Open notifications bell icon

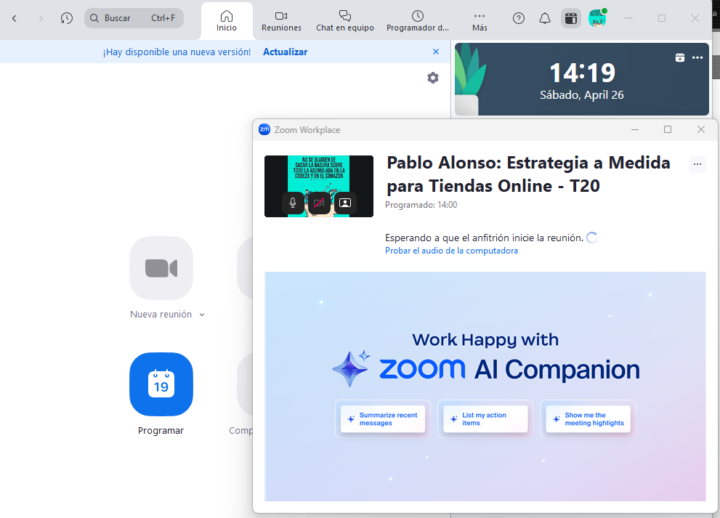click(x=545, y=18)
